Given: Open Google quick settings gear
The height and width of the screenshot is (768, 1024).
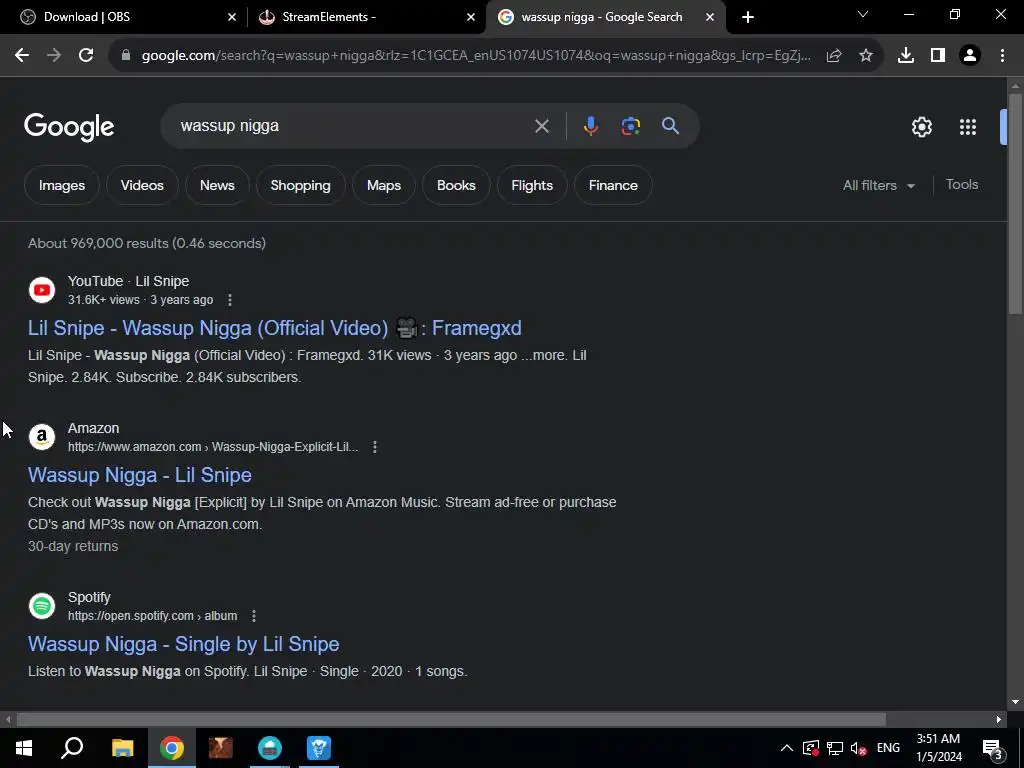Looking at the screenshot, I should 921,127.
